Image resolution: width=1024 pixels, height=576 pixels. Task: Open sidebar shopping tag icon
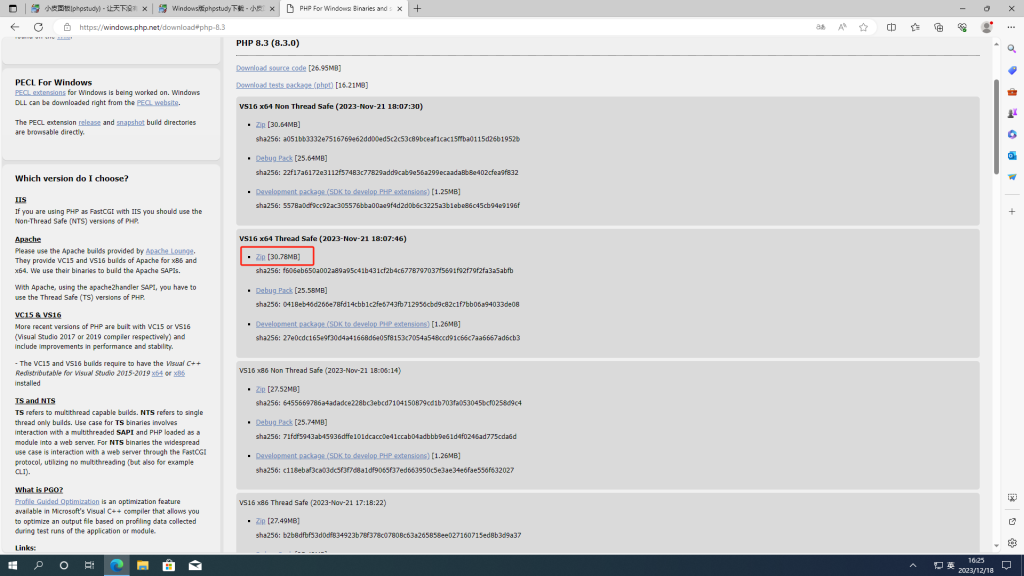coord(1012,71)
